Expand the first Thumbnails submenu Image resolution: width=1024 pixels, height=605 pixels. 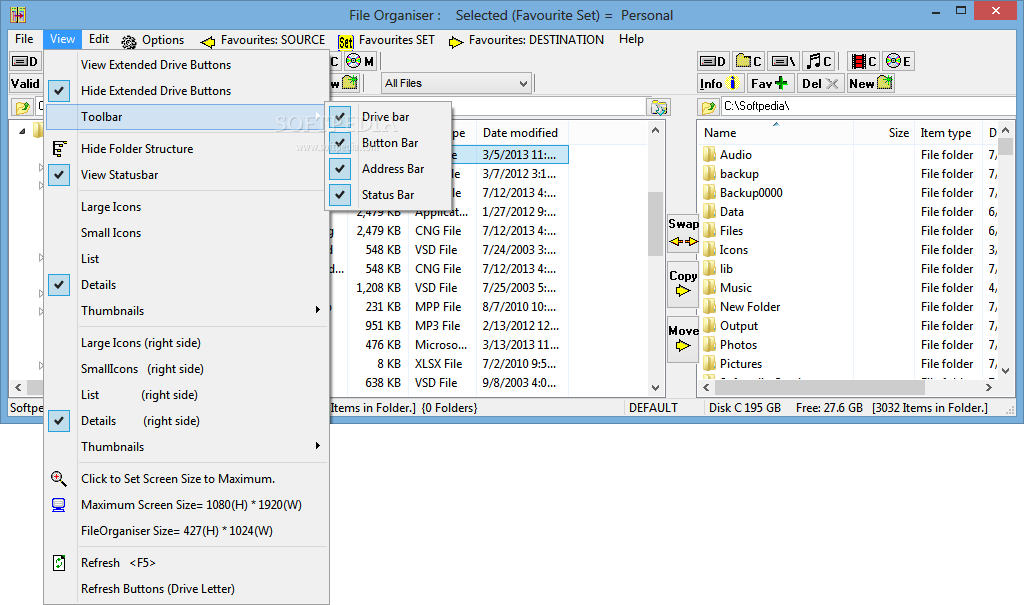186,311
